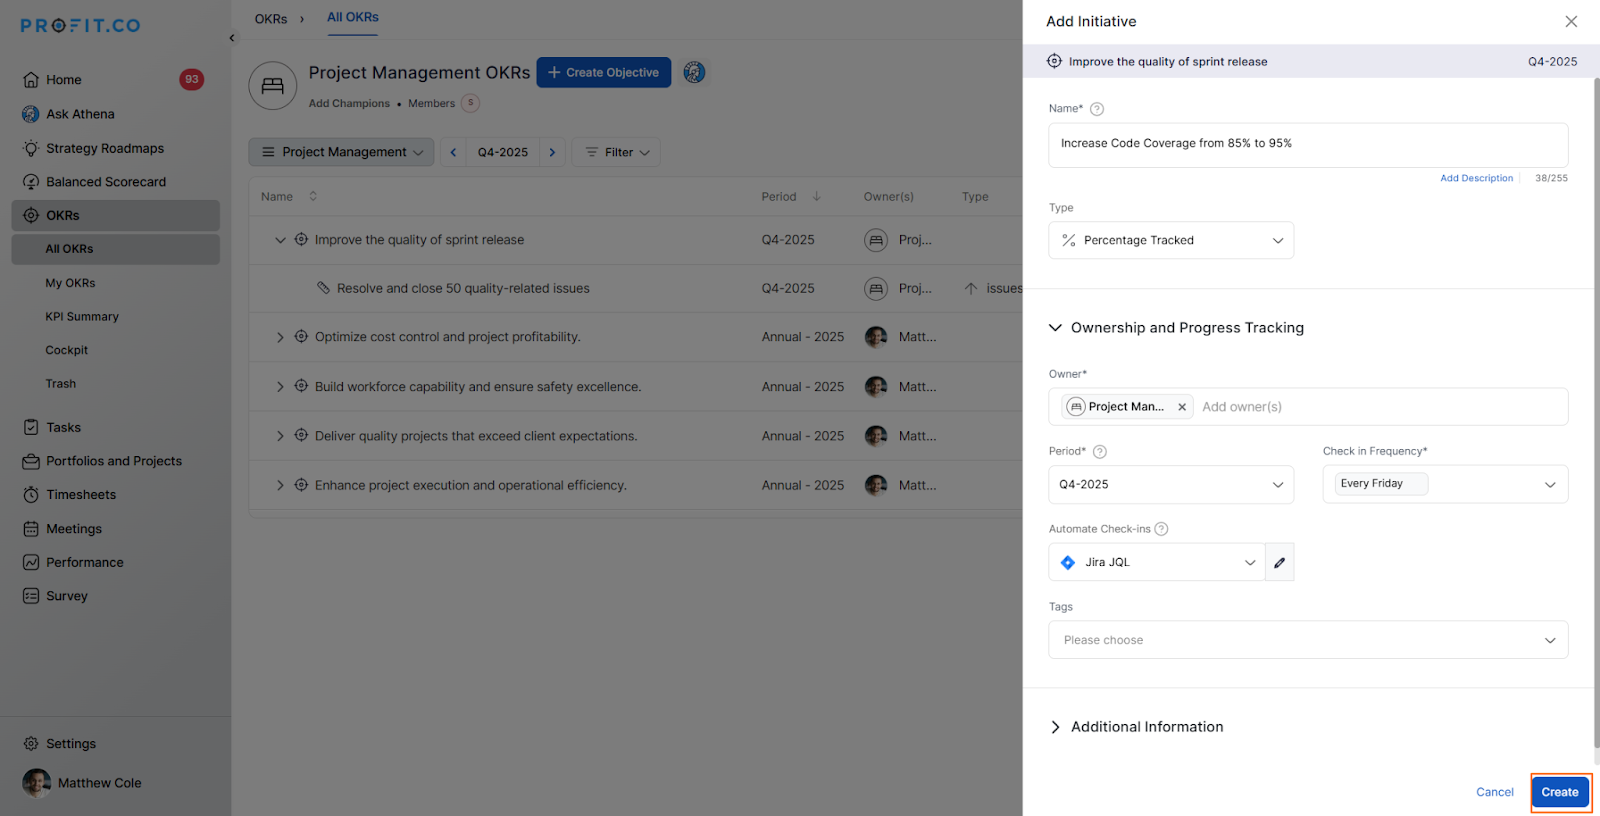
Task: Remove the Project Man... owner chip
Action: tap(1182, 407)
